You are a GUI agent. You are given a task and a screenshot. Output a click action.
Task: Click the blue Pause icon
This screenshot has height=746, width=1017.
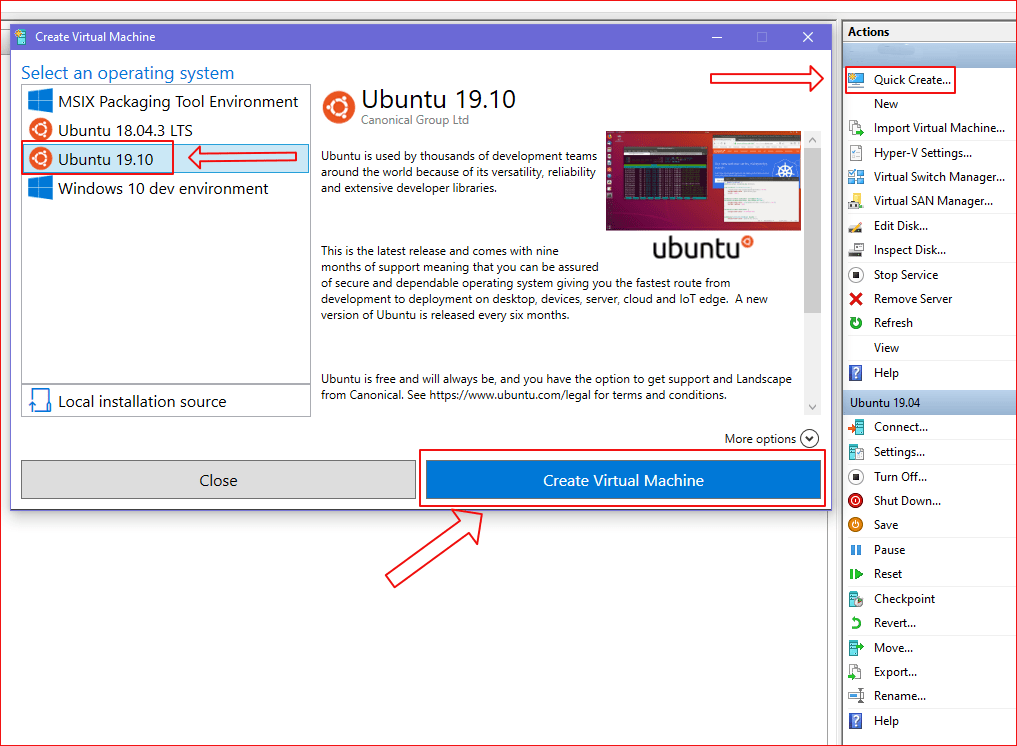[x=856, y=549]
